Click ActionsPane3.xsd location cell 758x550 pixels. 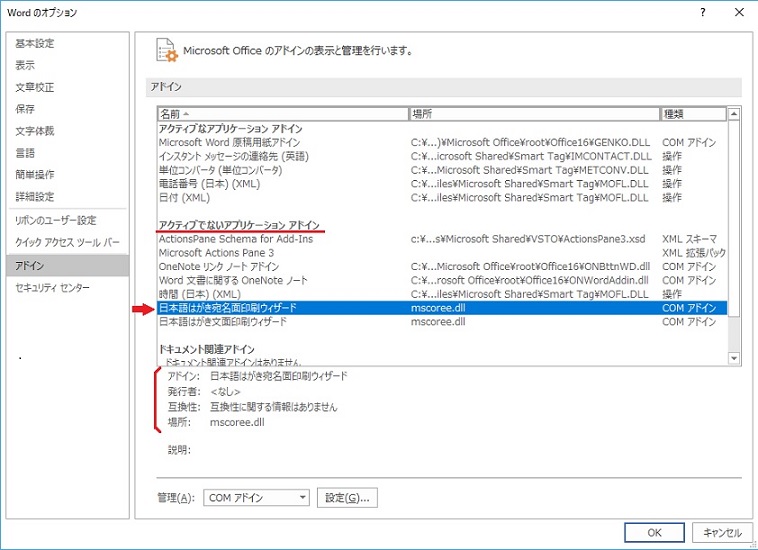click(528, 239)
